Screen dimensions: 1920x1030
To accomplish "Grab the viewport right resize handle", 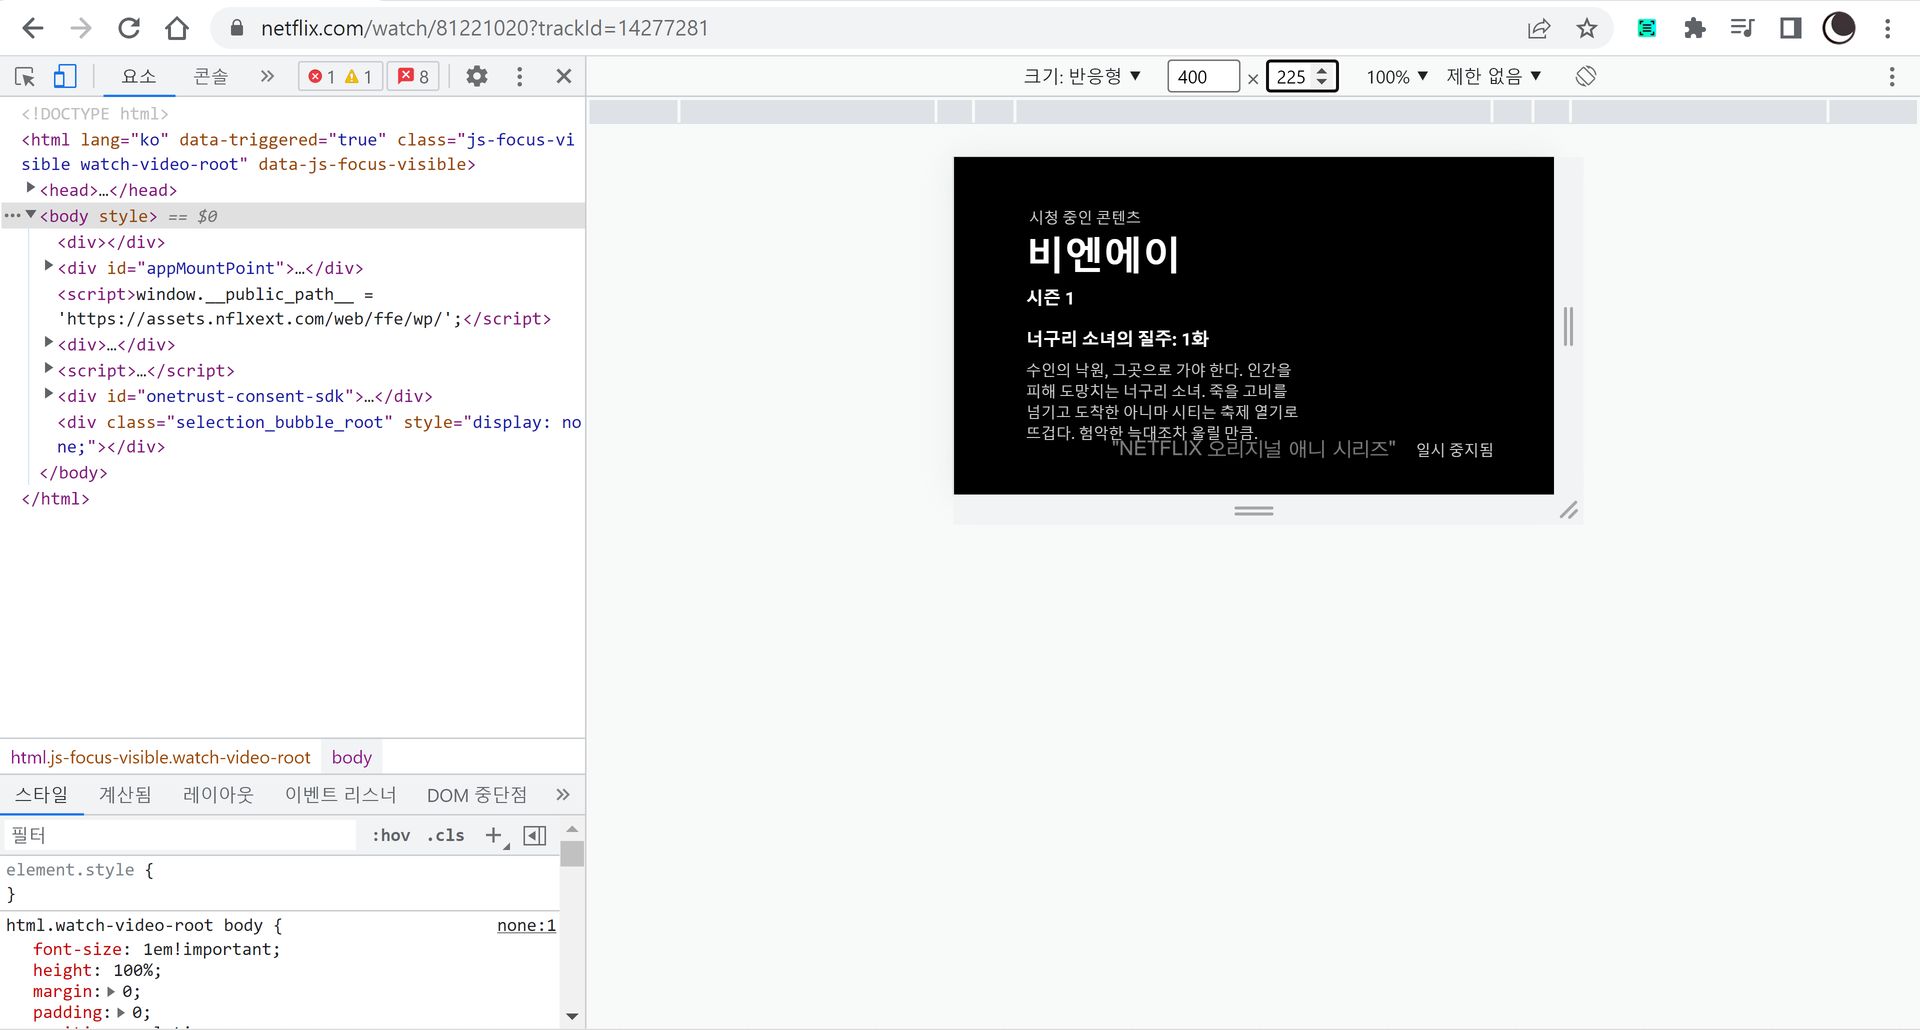I will click(1568, 326).
